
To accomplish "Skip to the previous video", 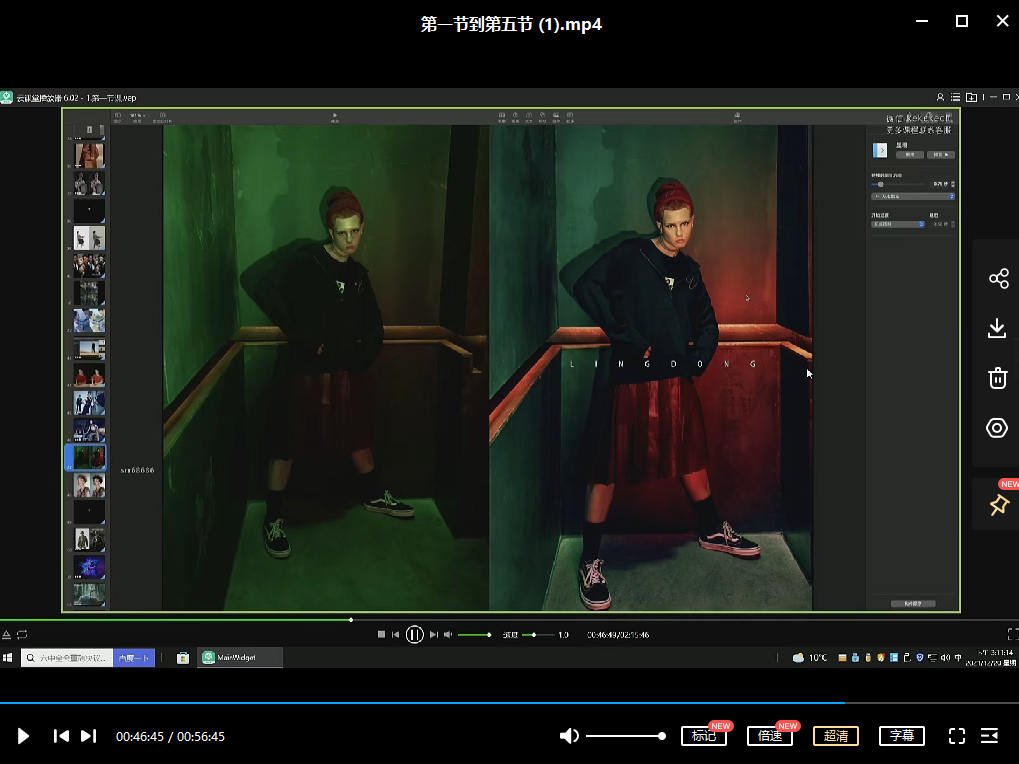I will (x=61, y=736).
